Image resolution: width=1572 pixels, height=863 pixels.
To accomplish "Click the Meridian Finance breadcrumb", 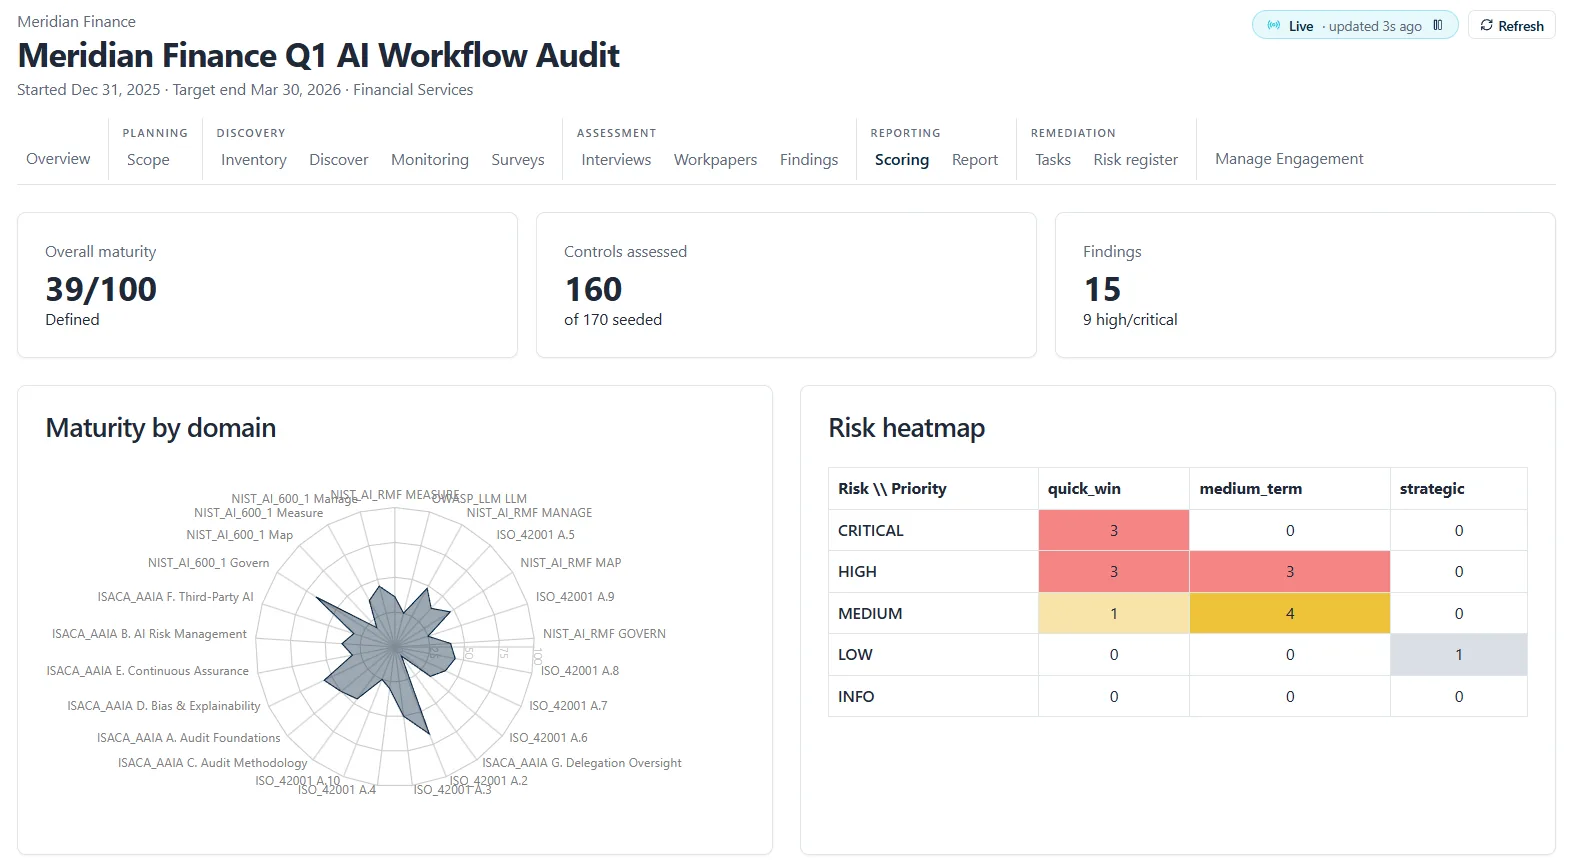I will [x=76, y=21].
